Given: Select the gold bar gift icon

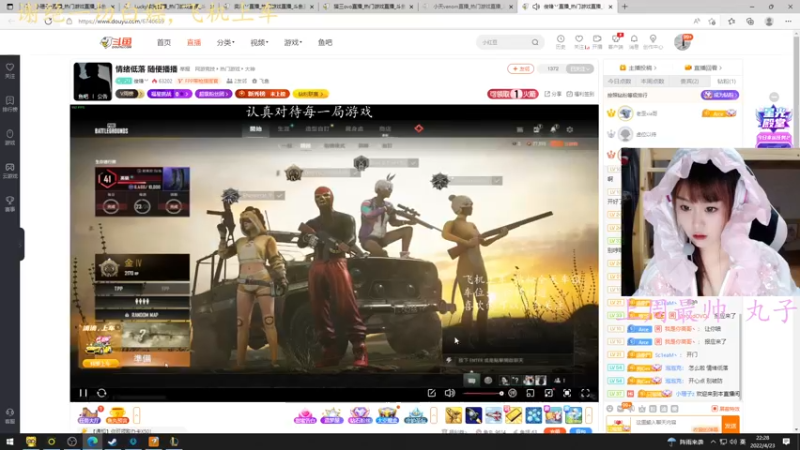Looking at the screenshot, I should 514,415.
